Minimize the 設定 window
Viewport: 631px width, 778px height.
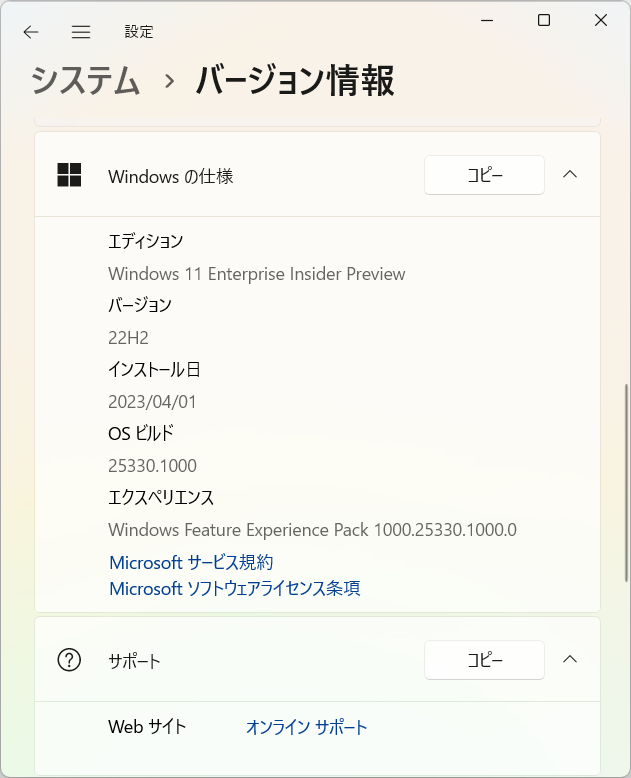(487, 20)
